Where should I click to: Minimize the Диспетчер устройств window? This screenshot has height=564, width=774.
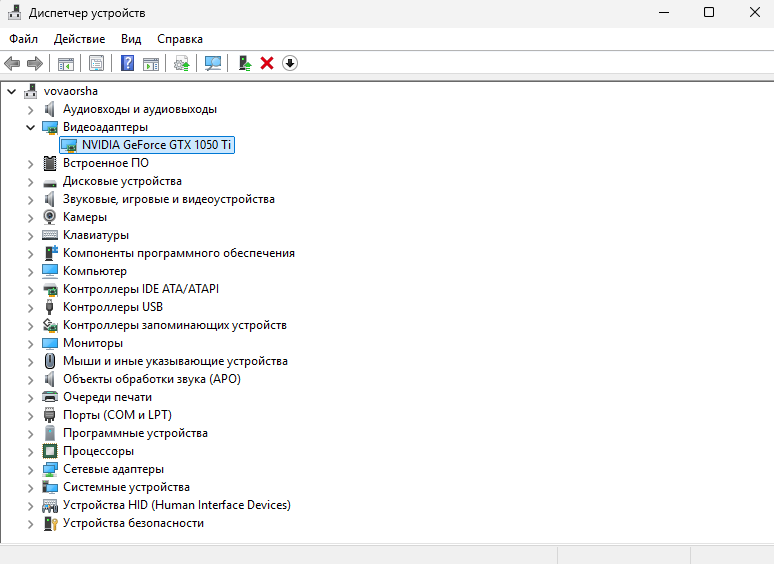pos(664,12)
